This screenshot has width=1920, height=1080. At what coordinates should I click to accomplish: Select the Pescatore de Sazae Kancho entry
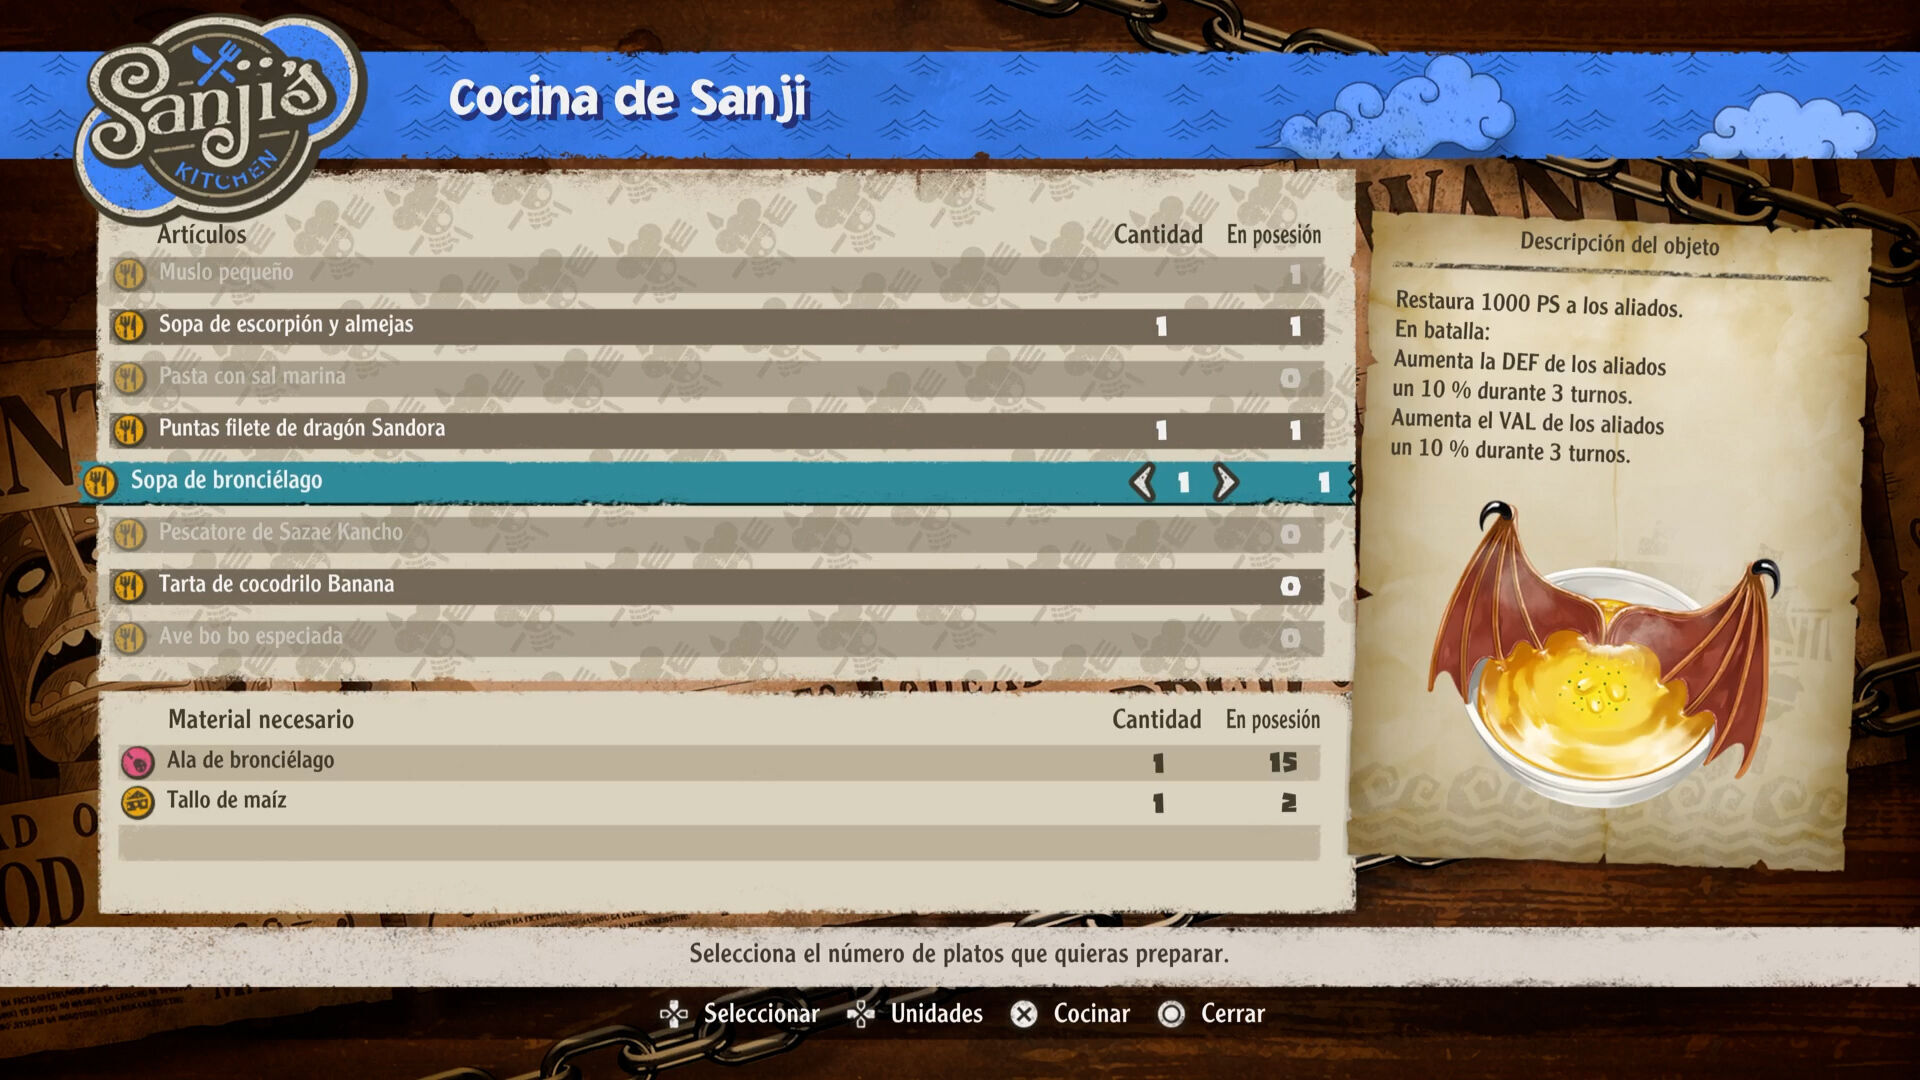tap(716, 534)
